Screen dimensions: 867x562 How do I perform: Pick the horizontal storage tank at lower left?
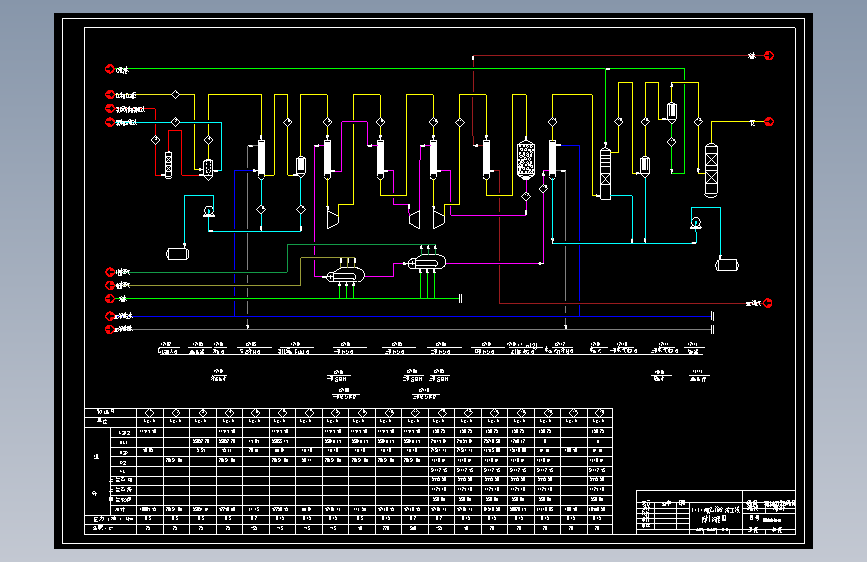[x=177, y=254]
